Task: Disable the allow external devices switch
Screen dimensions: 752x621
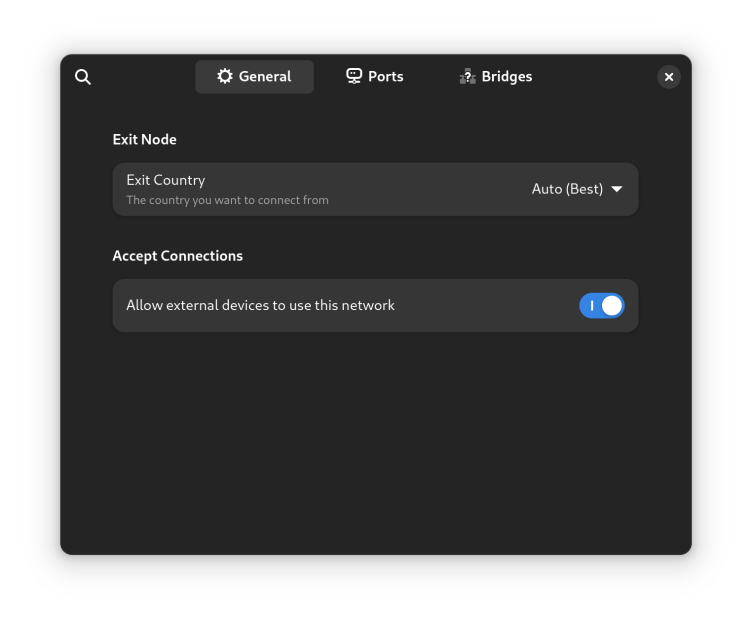Action: (x=601, y=306)
